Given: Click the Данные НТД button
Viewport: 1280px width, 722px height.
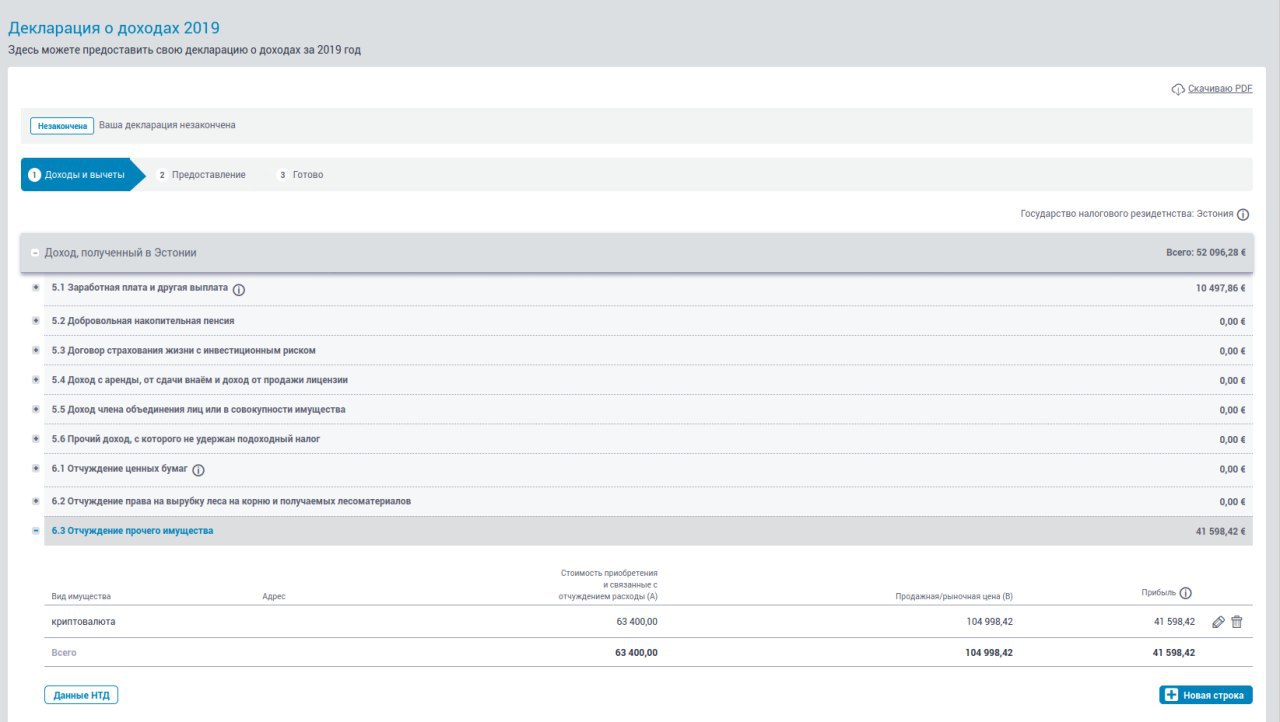Looking at the screenshot, I should [81, 695].
